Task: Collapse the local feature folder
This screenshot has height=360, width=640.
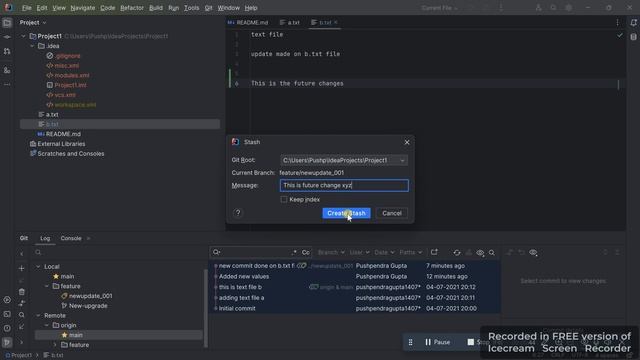Action: (x=47, y=286)
